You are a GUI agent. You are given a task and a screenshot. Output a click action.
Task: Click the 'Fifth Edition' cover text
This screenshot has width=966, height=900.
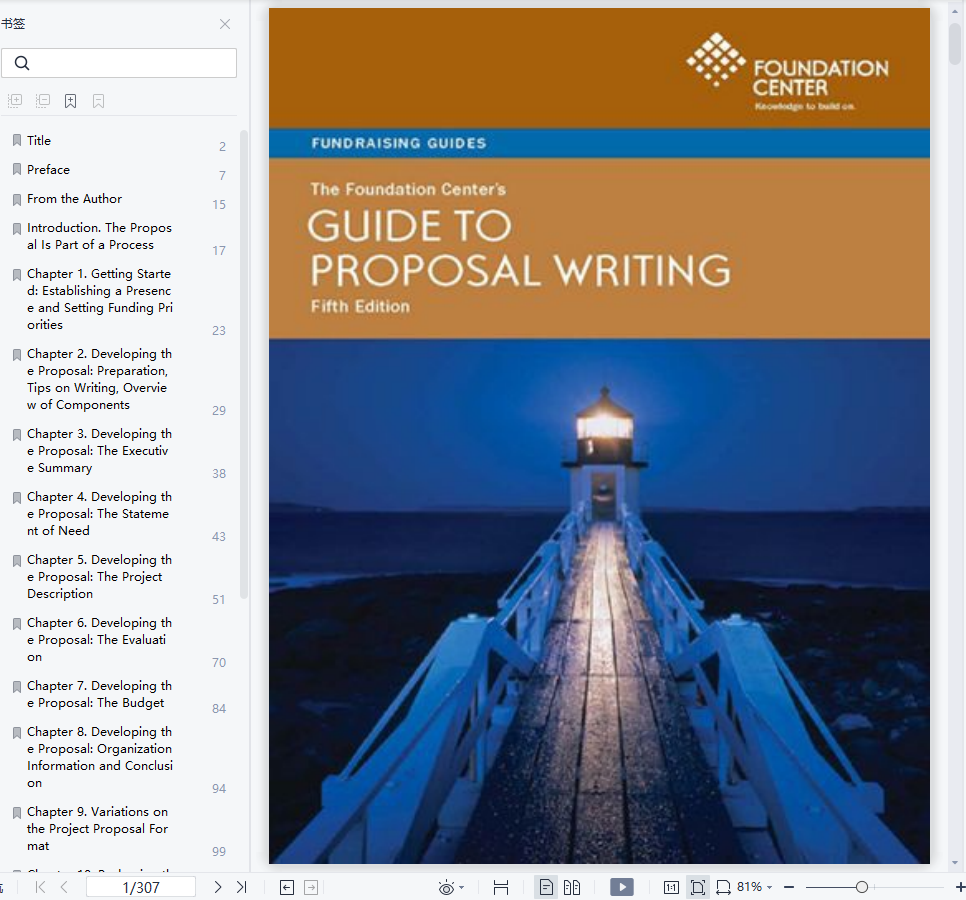(x=360, y=307)
